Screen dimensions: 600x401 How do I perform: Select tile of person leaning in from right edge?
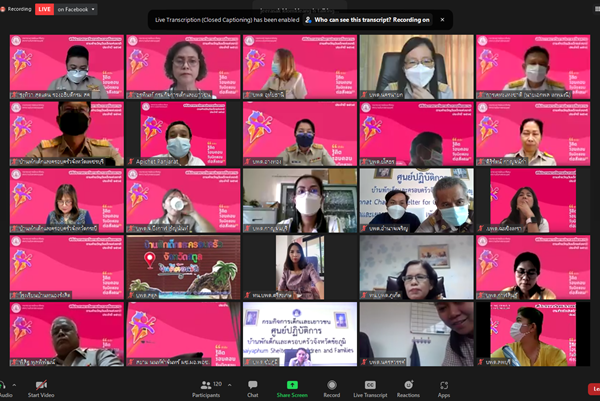pos(416,334)
